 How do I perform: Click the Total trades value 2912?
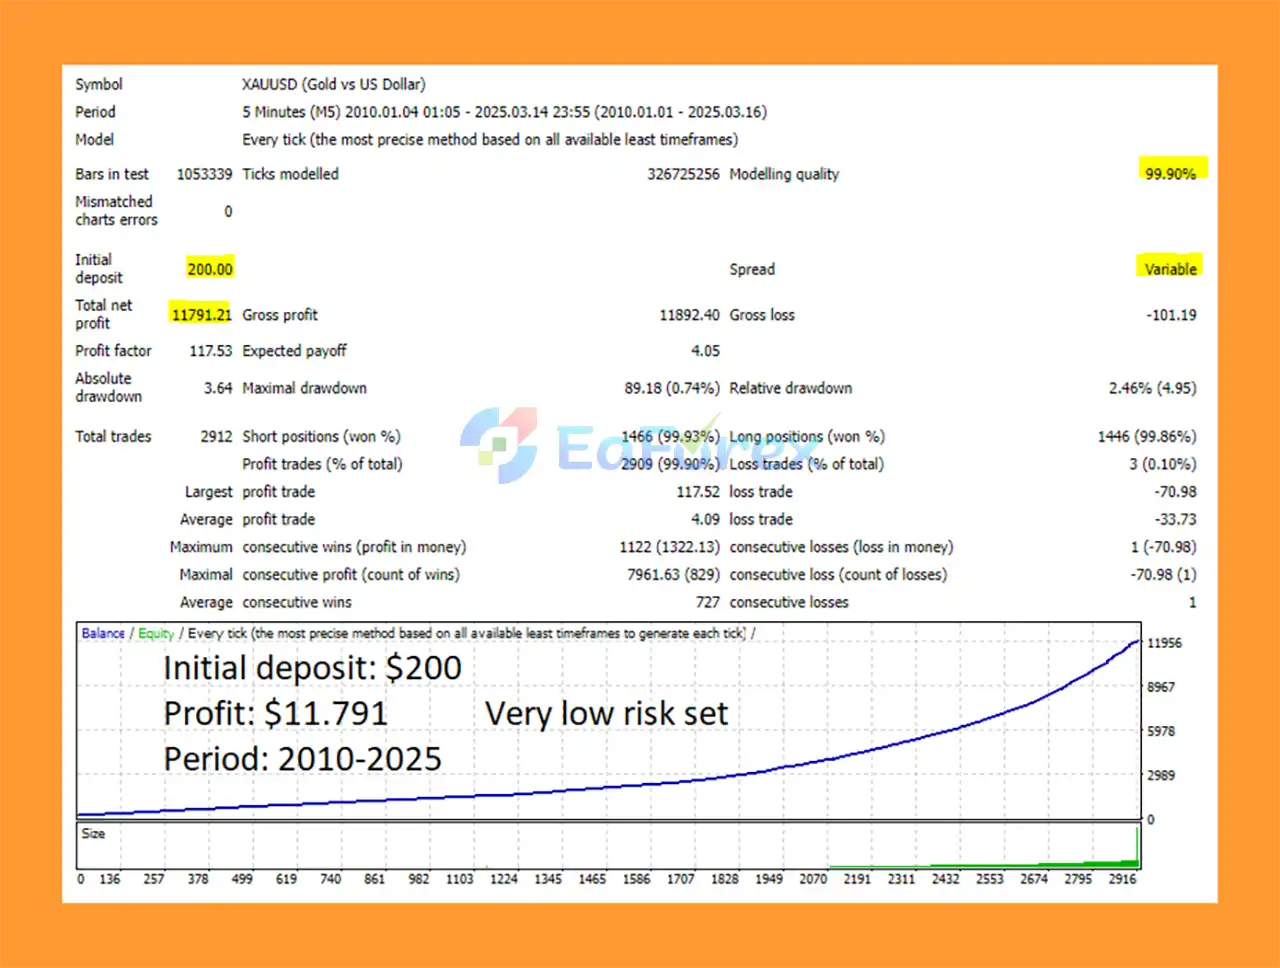point(216,436)
